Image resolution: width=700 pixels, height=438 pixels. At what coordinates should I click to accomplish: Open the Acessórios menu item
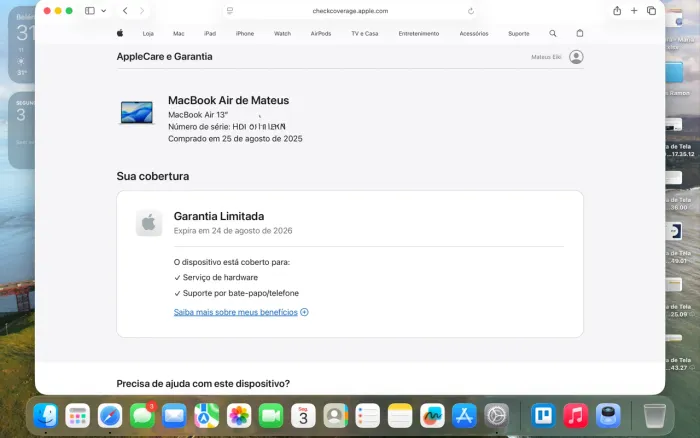click(474, 33)
